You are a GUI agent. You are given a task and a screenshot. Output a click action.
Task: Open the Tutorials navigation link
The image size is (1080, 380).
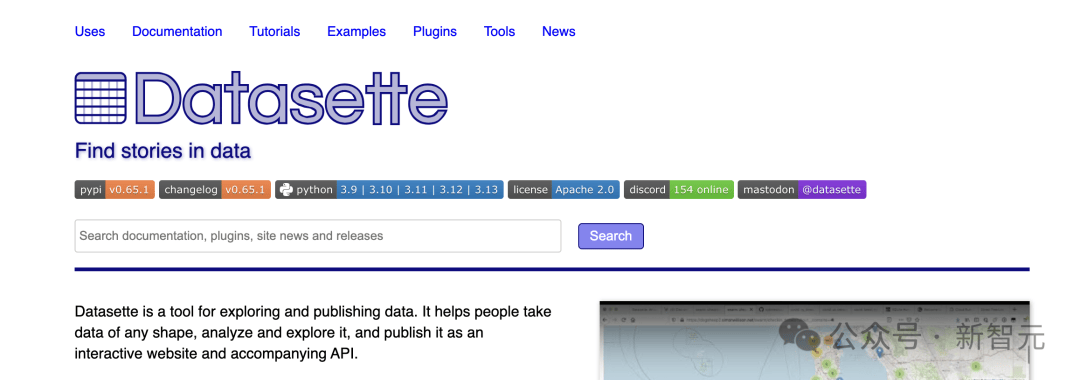(x=275, y=32)
